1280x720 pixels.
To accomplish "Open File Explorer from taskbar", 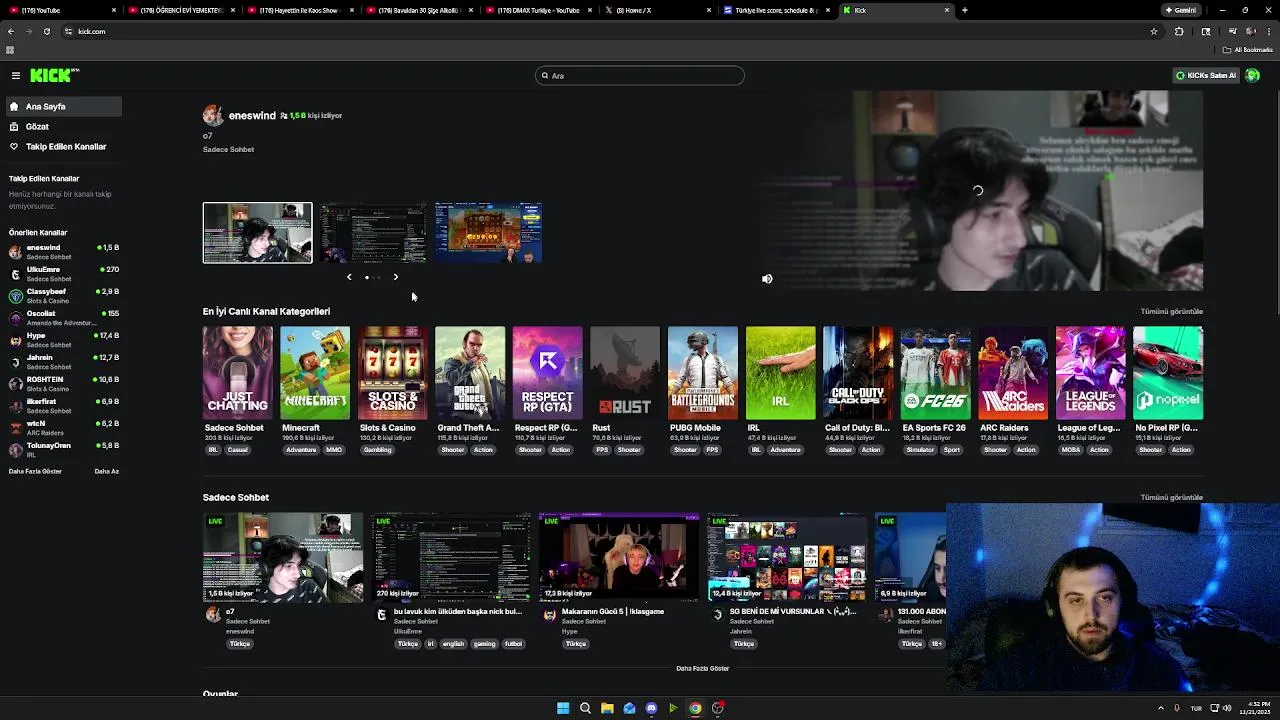I will (607, 708).
